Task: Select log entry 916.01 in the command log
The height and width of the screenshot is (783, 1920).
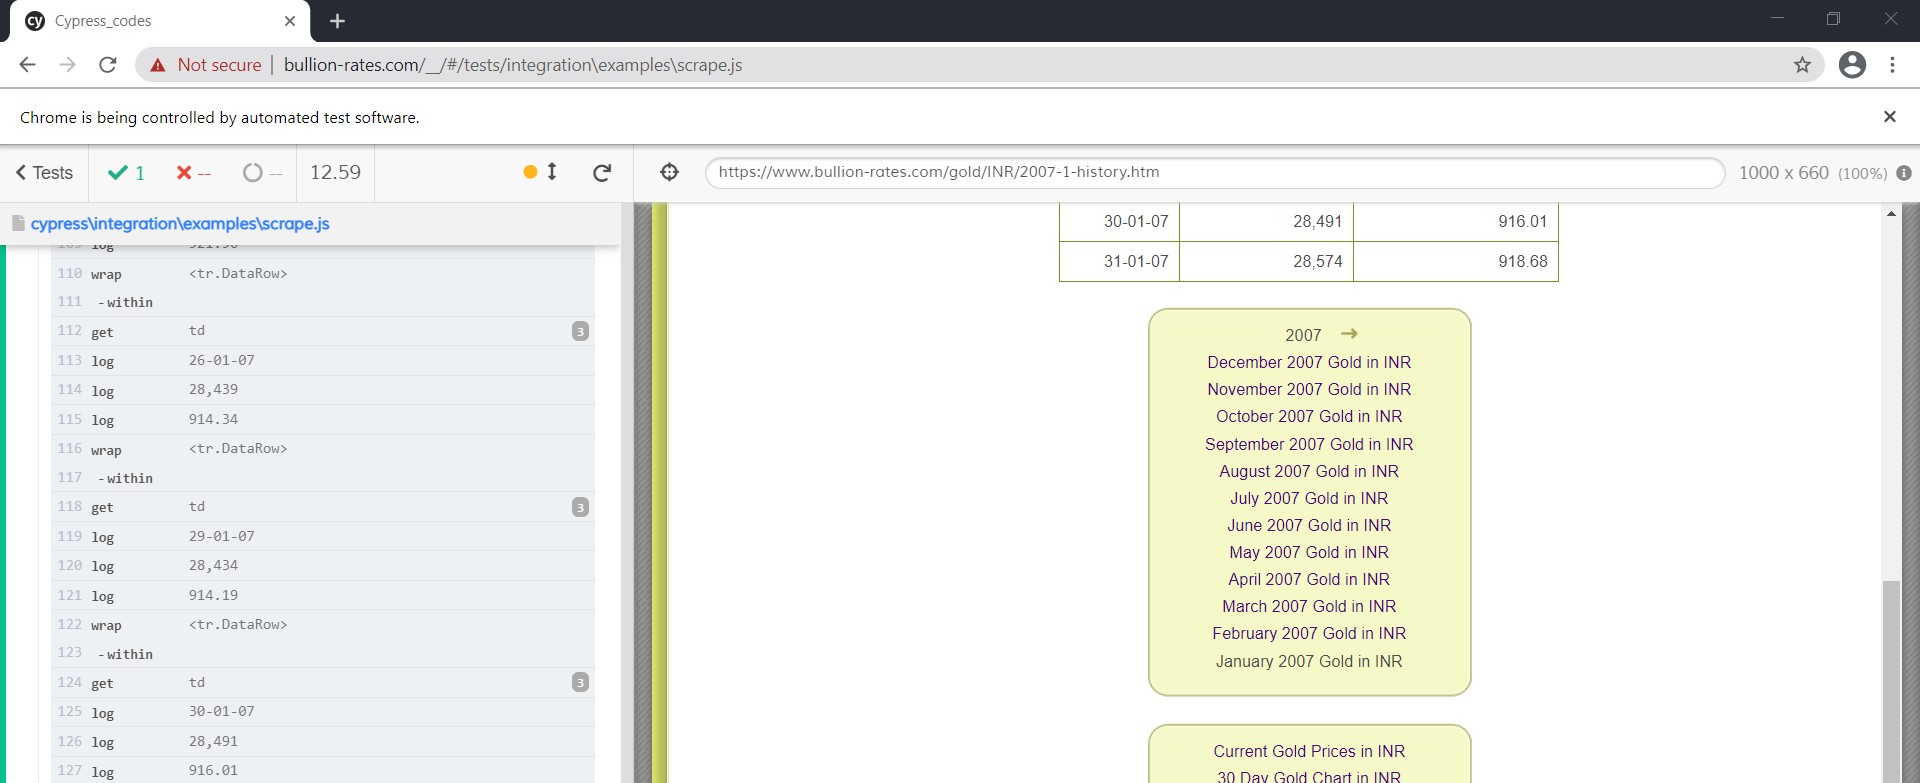Action: 323,771
